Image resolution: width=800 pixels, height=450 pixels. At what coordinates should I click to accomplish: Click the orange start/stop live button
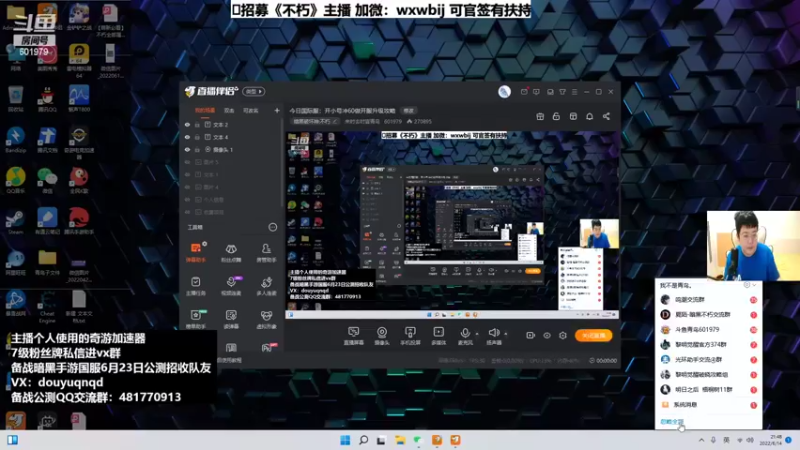[593, 335]
